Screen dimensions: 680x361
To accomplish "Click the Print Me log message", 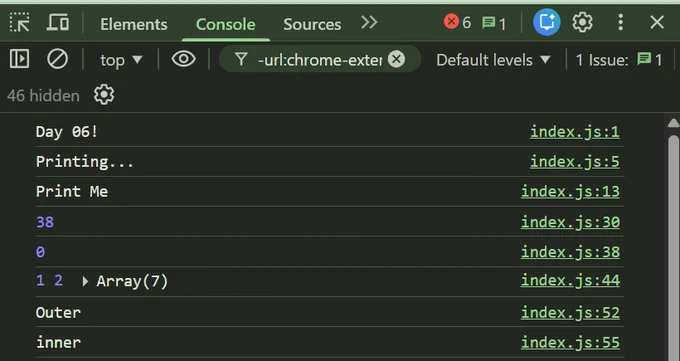I will pos(72,191).
